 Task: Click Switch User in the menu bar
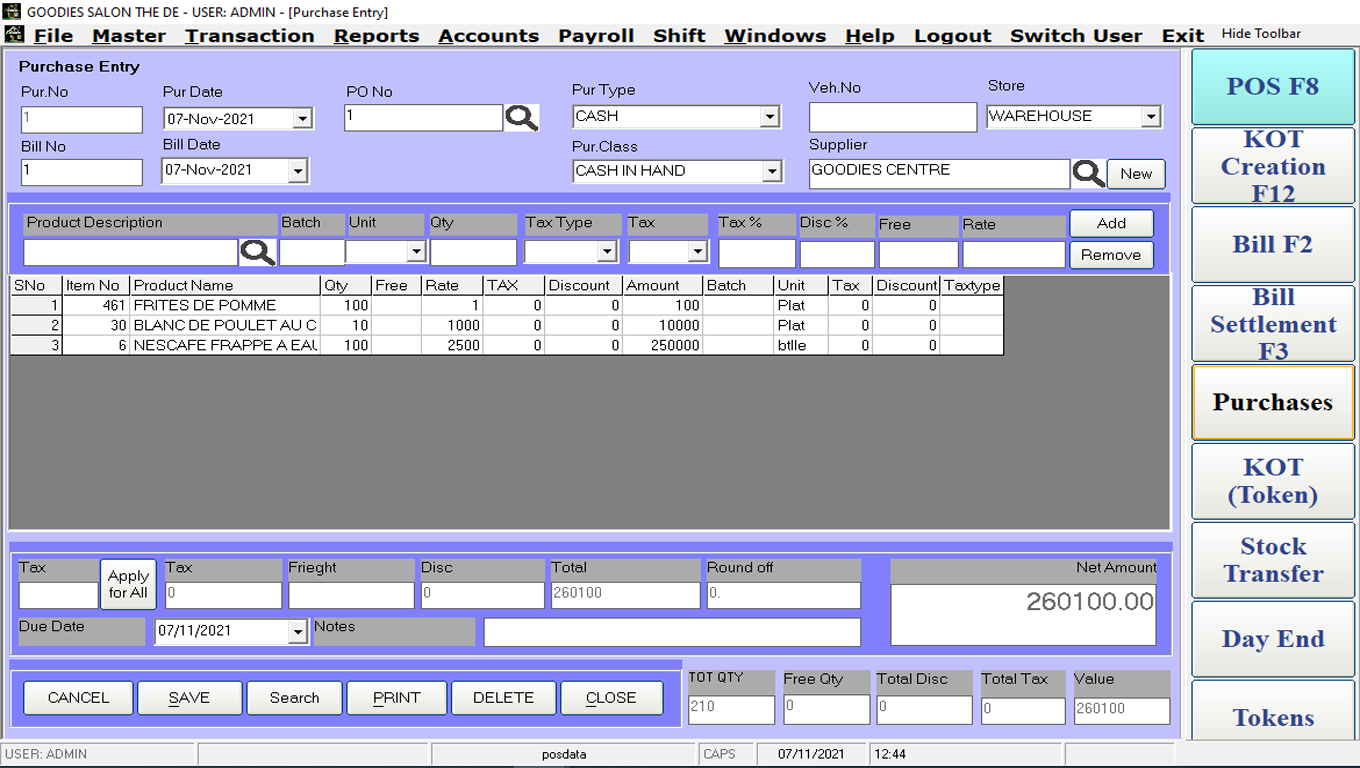coord(1076,35)
